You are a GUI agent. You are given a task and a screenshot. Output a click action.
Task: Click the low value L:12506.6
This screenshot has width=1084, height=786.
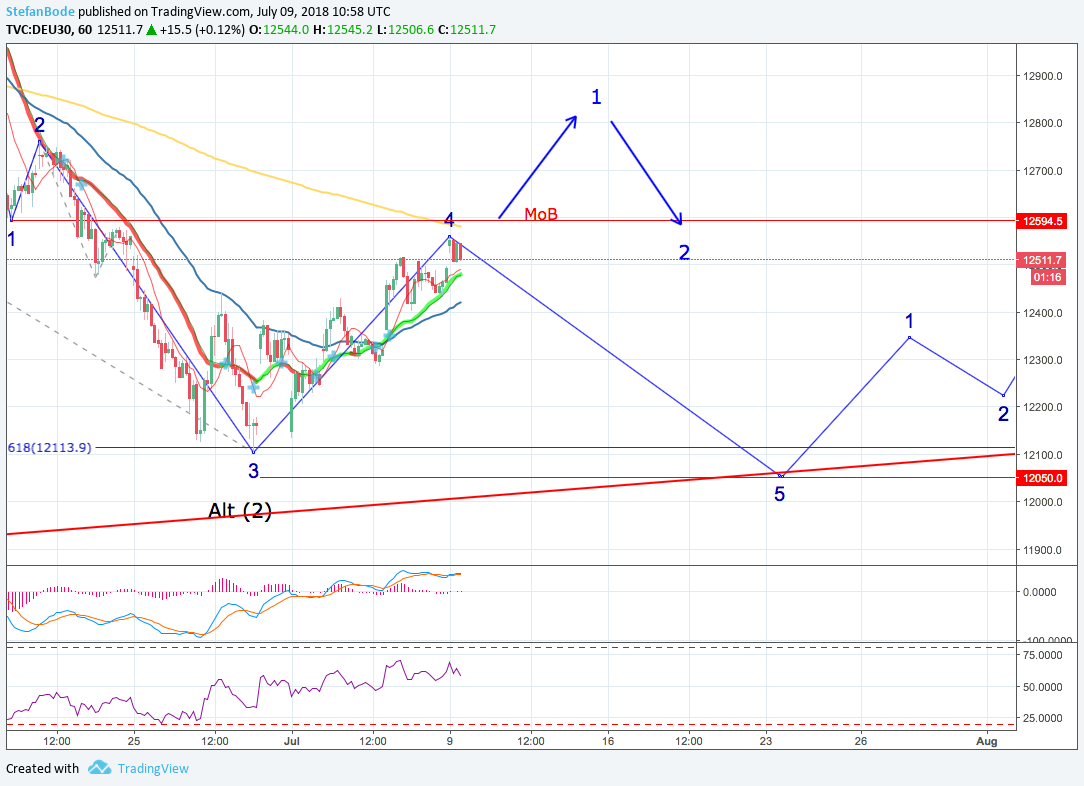pyautogui.click(x=406, y=30)
